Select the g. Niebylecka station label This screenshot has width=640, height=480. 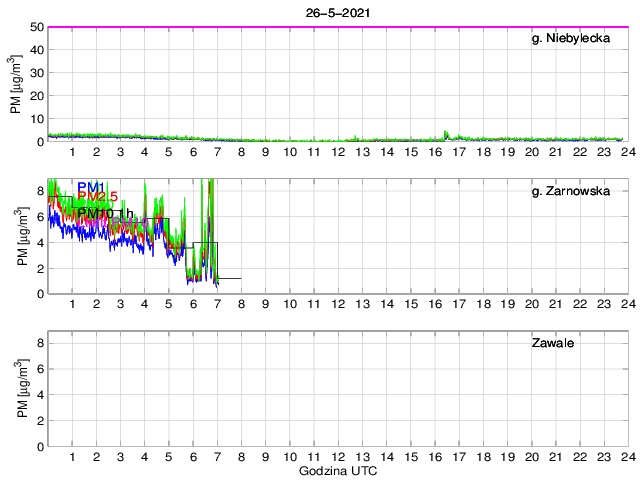(x=571, y=38)
